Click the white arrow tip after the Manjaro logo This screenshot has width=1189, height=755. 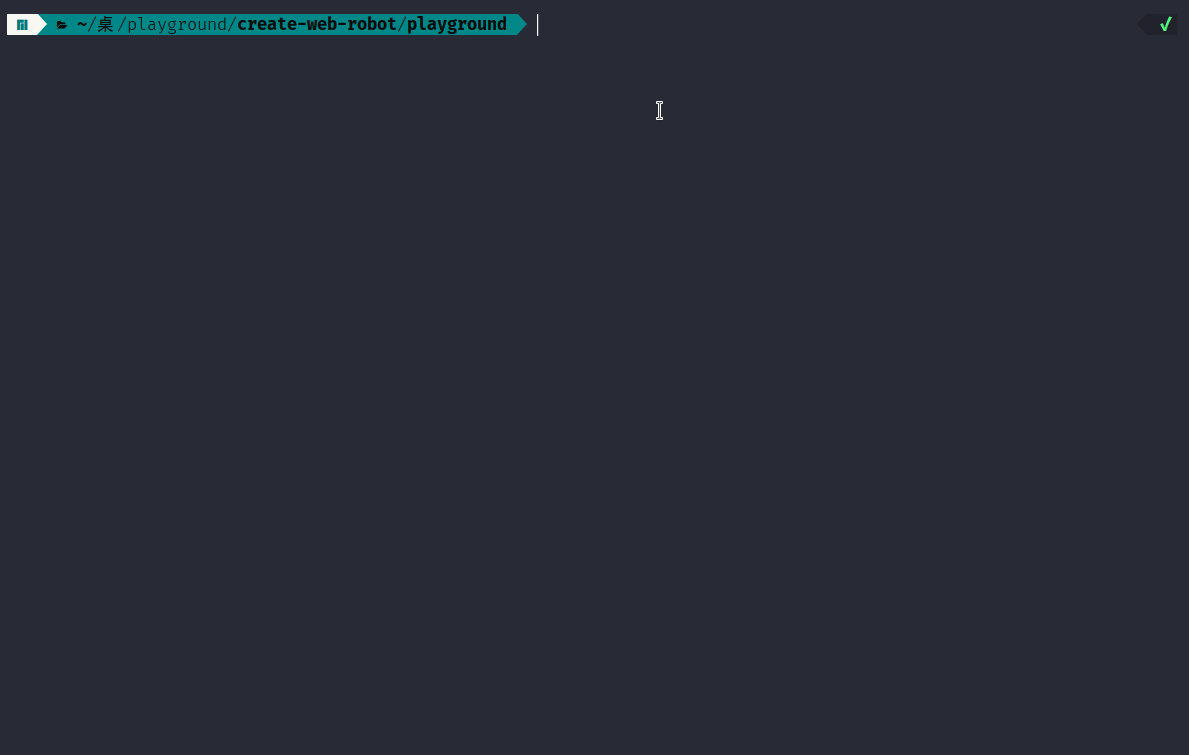42,24
